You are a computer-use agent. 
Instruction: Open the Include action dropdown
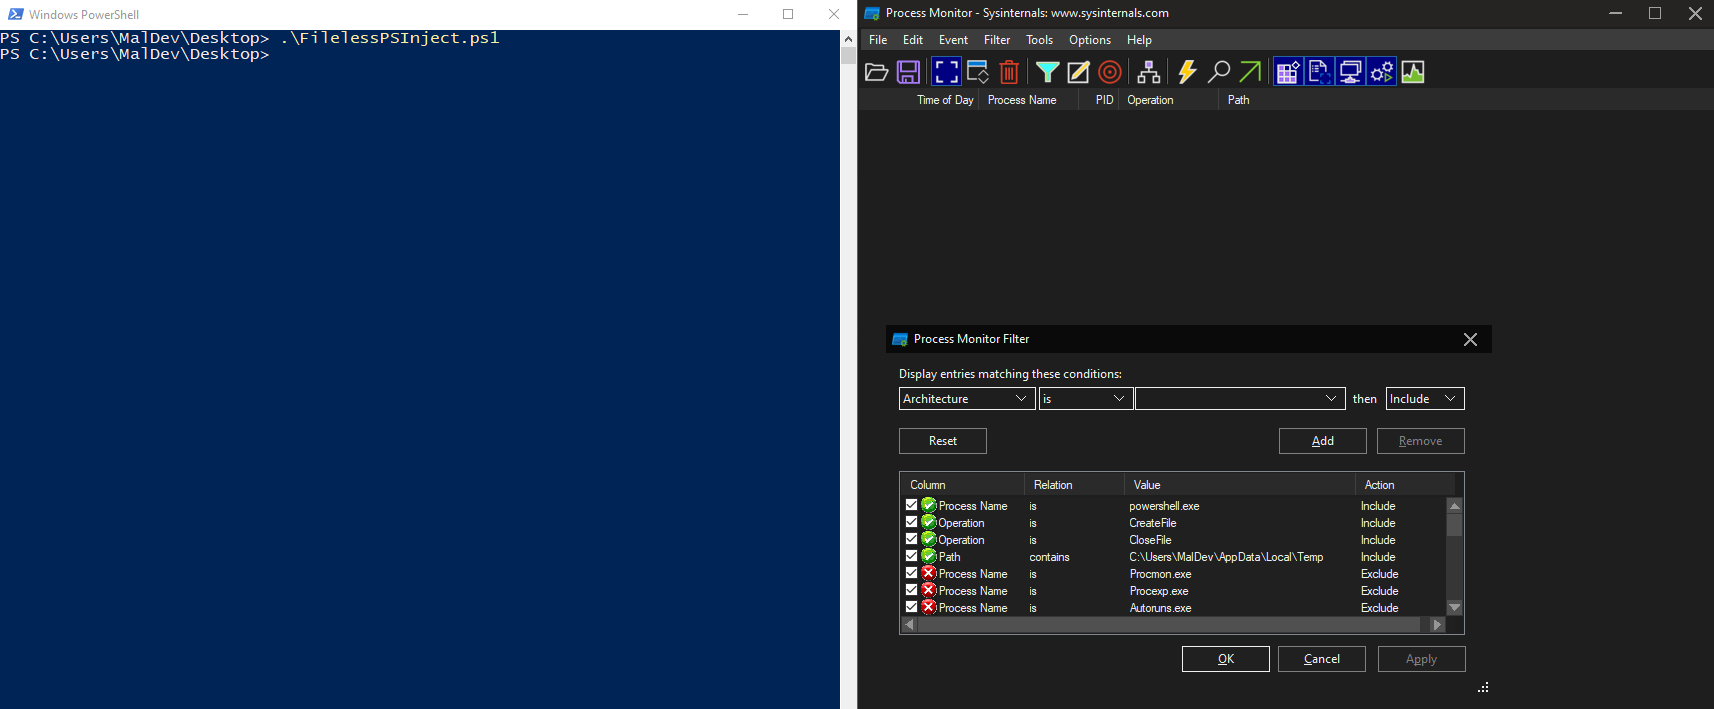point(1424,399)
